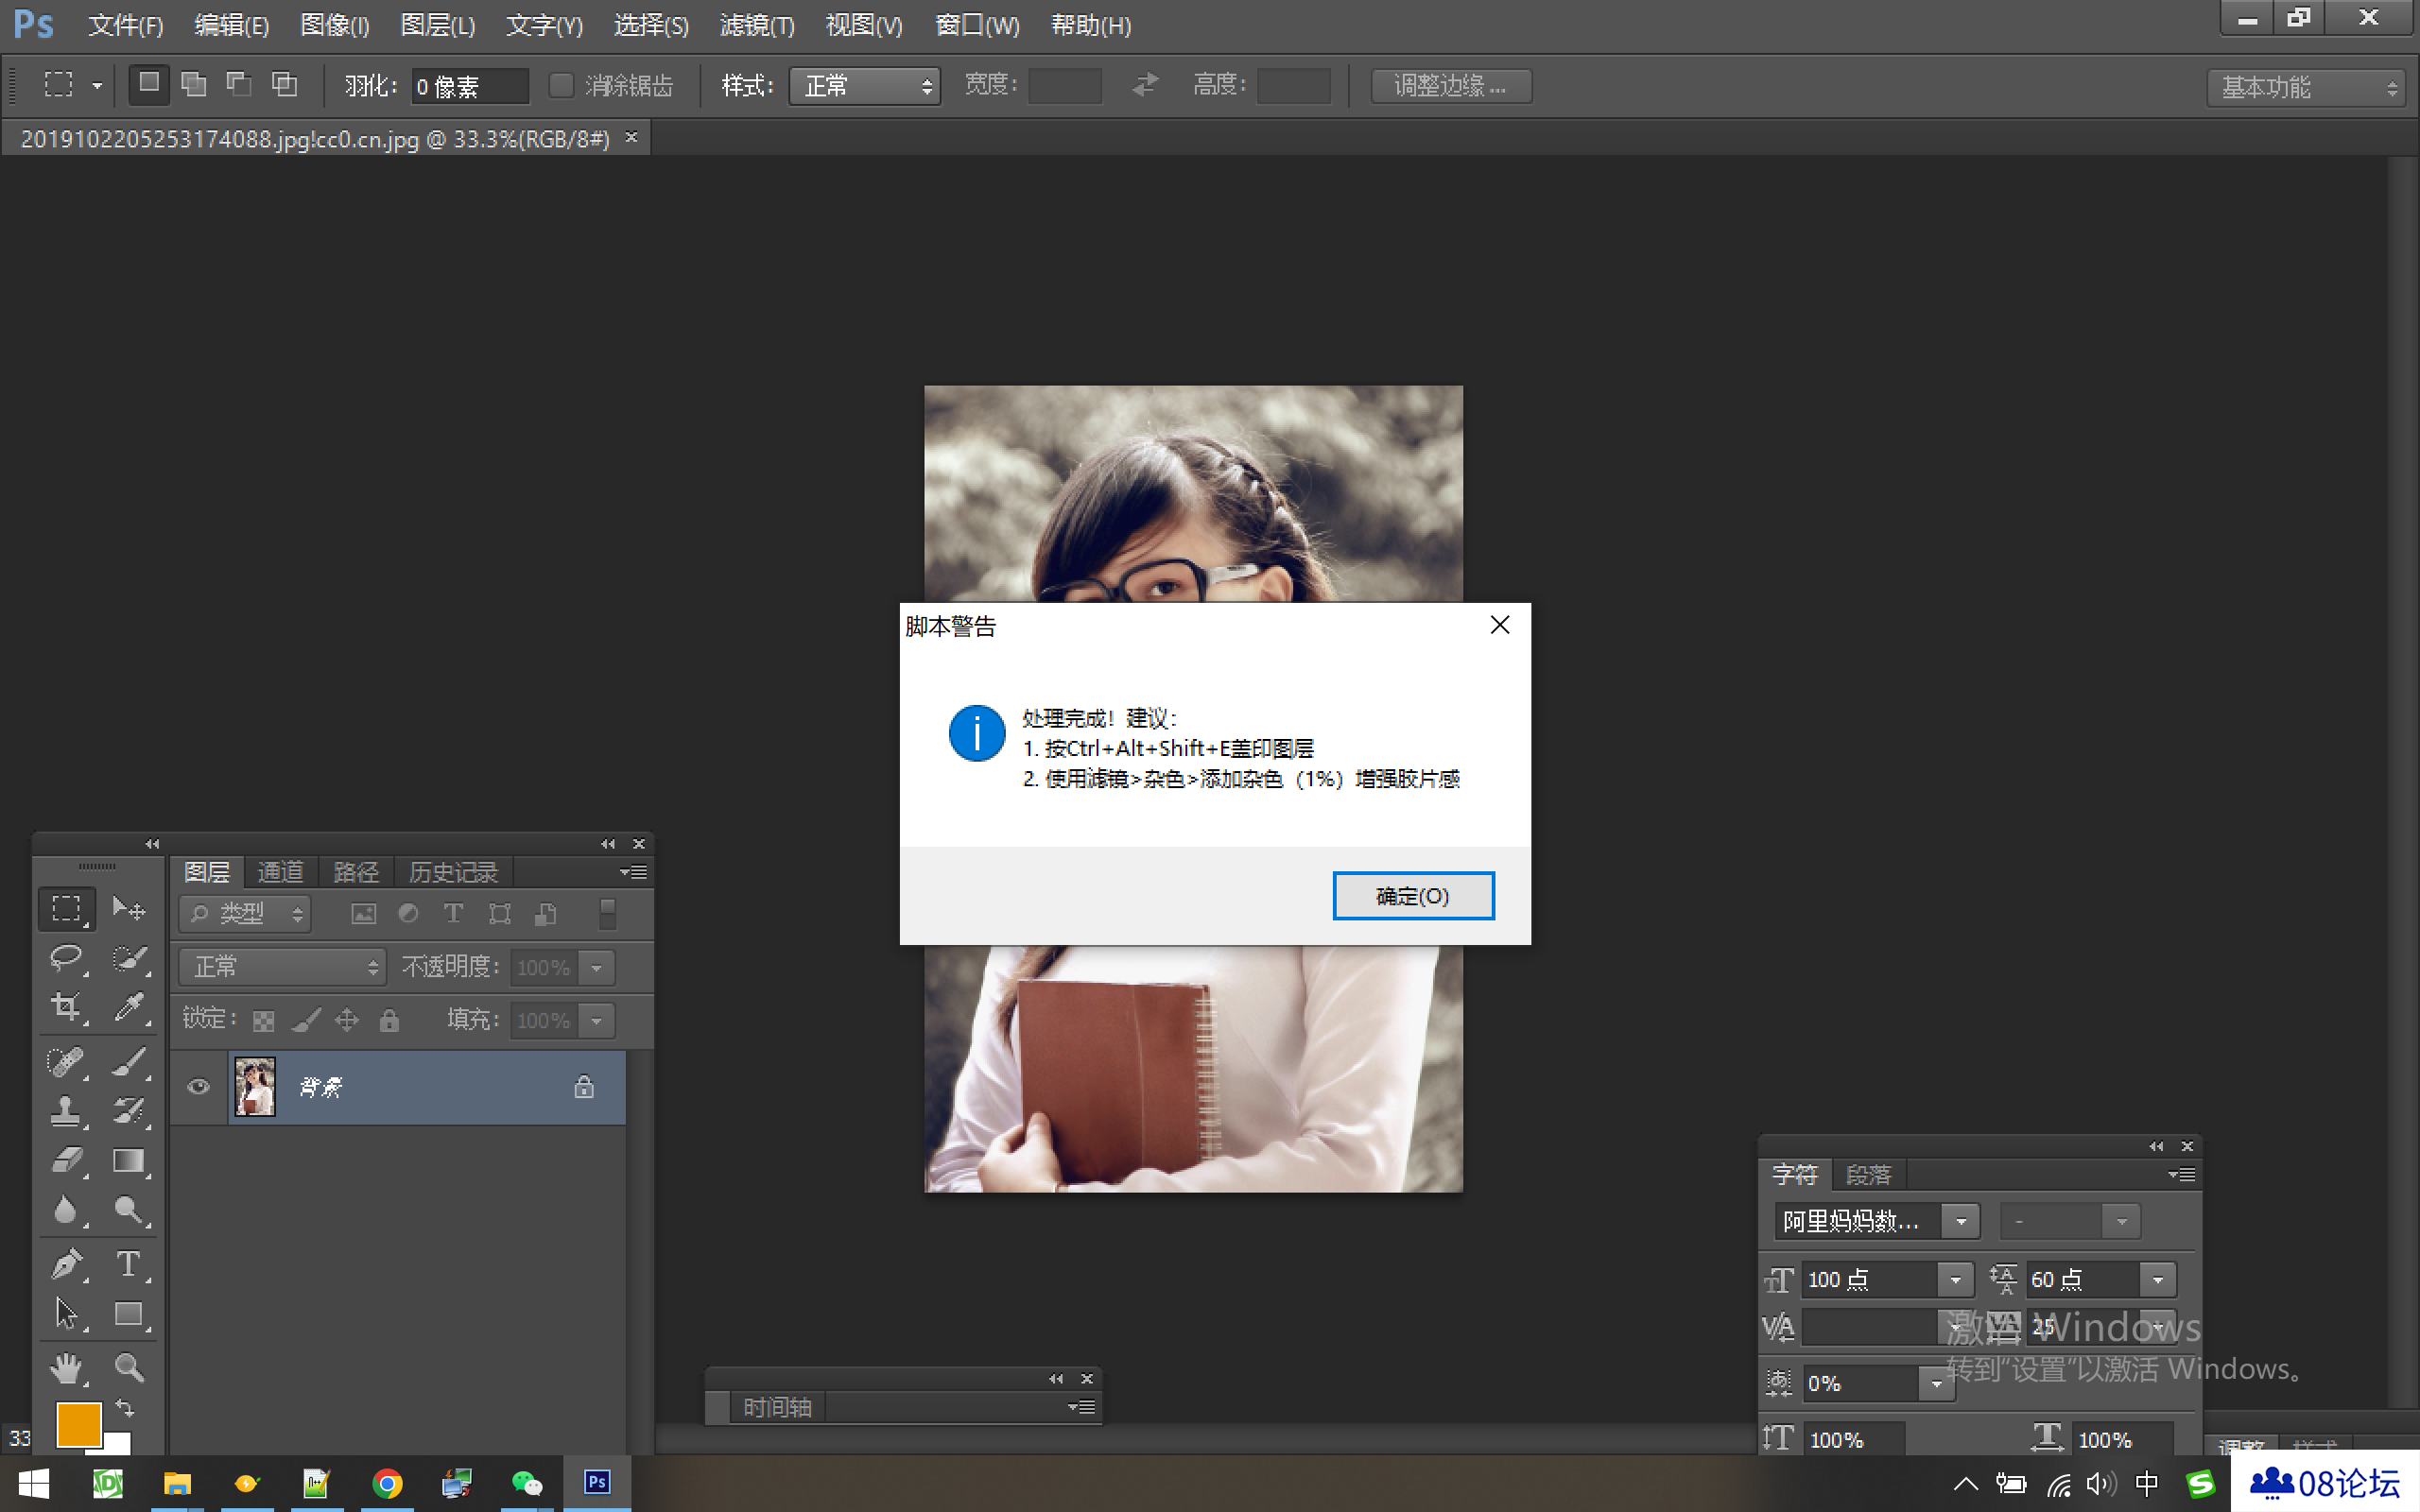Viewport: 2420px width, 1512px height.
Task: Open the 图层(L) layer menu
Action: [x=438, y=25]
